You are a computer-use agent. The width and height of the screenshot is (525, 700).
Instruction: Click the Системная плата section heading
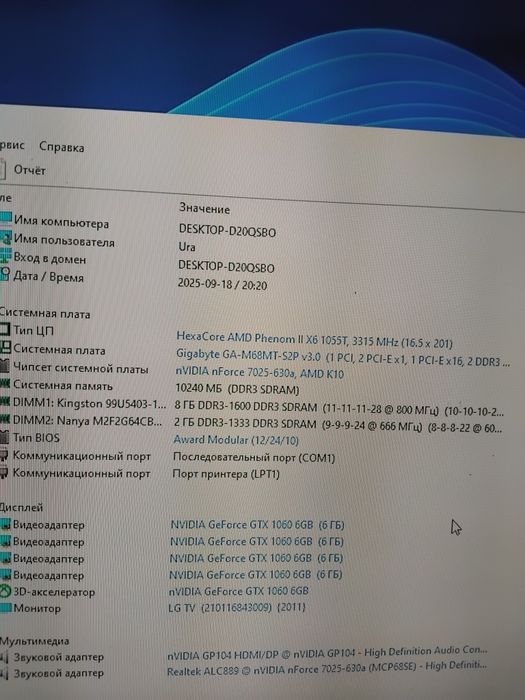point(45,314)
